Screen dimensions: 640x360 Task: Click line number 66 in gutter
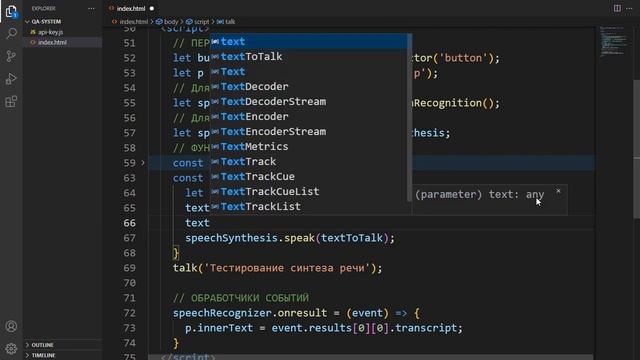pos(129,223)
